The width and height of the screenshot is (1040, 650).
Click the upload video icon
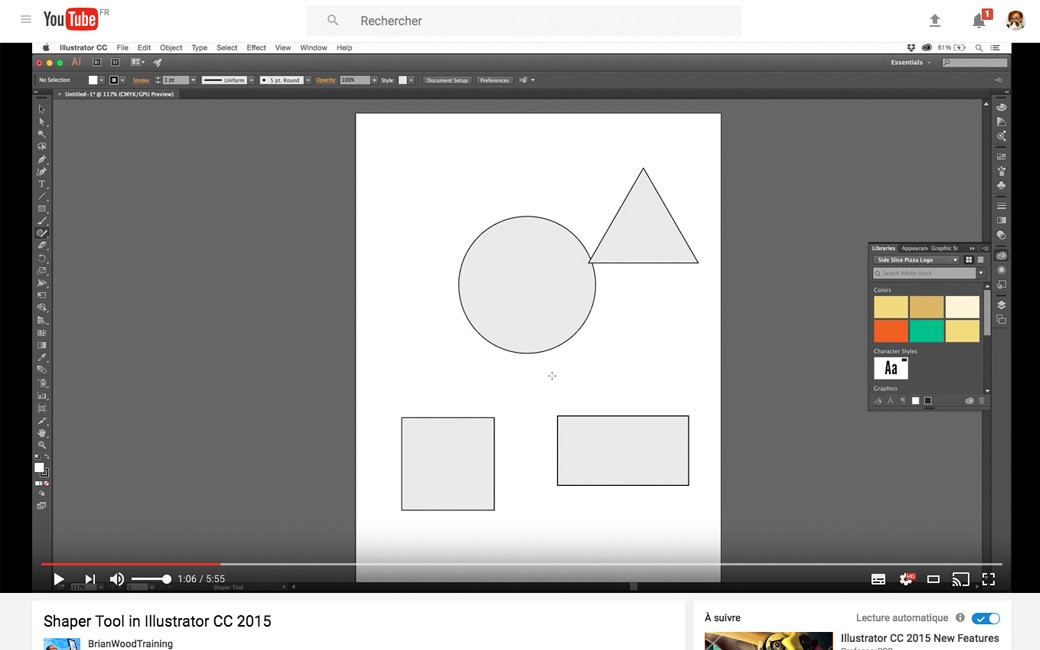[x=935, y=20]
